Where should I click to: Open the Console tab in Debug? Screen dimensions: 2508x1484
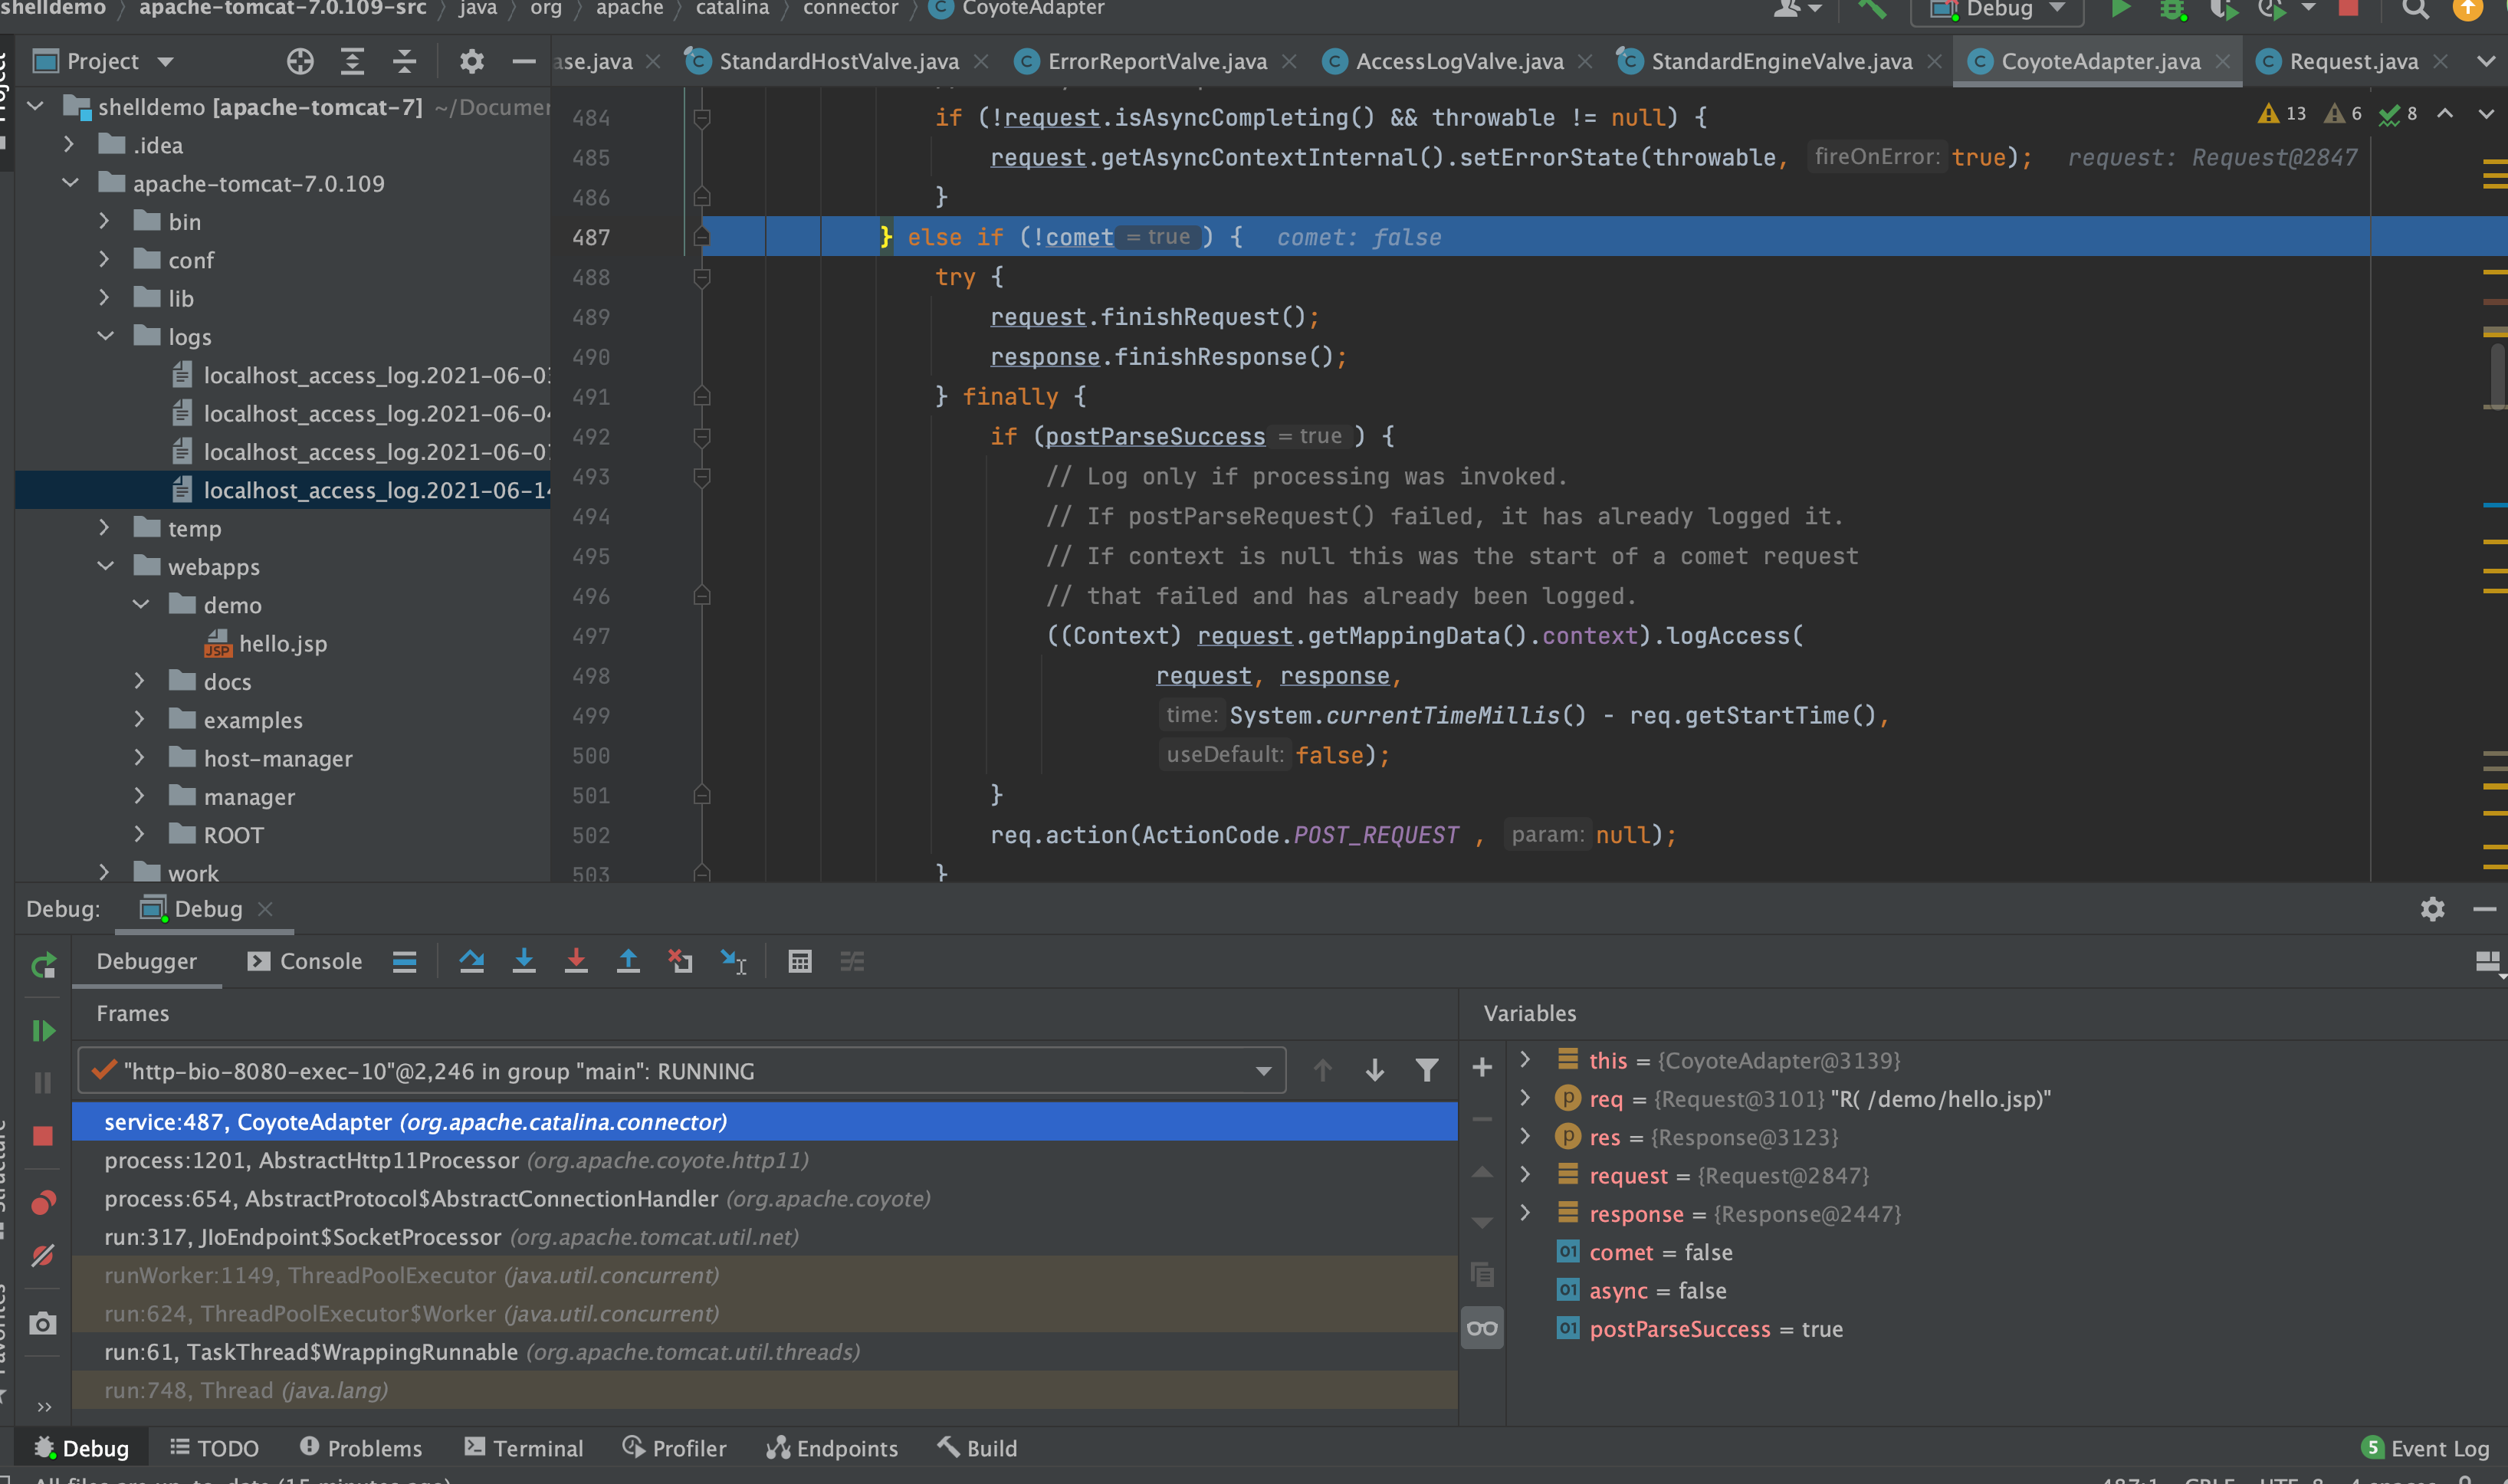tap(305, 961)
